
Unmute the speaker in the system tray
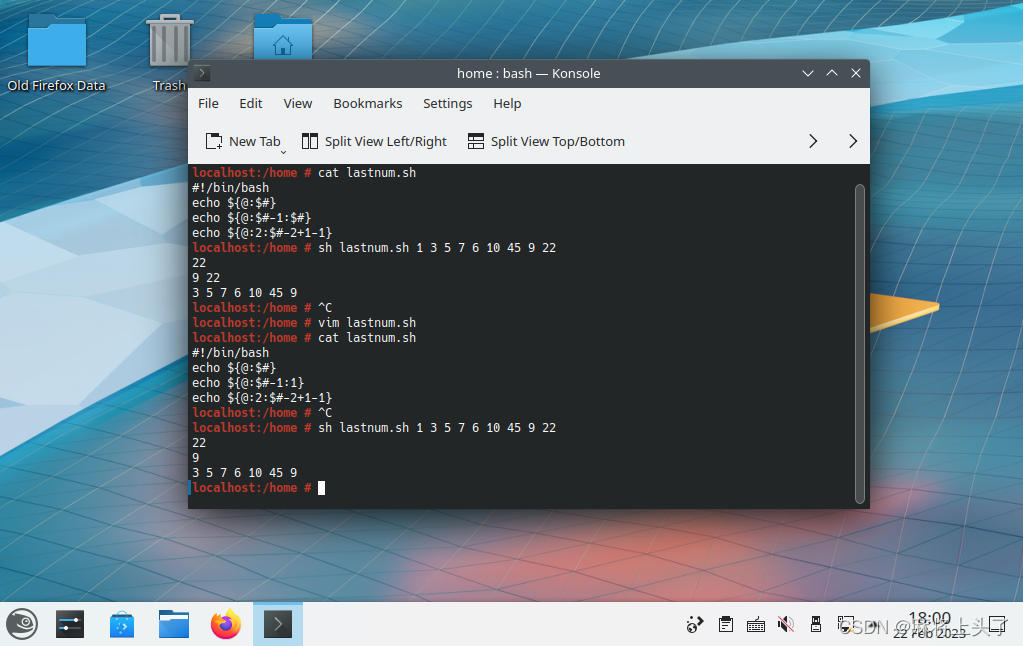pyautogui.click(x=785, y=623)
